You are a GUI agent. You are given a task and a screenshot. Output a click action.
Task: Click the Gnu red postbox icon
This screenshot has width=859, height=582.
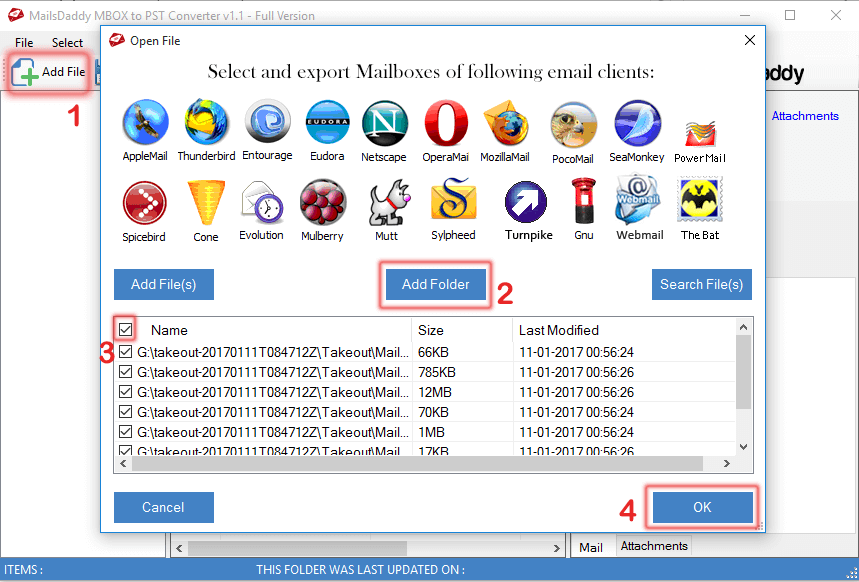point(583,201)
